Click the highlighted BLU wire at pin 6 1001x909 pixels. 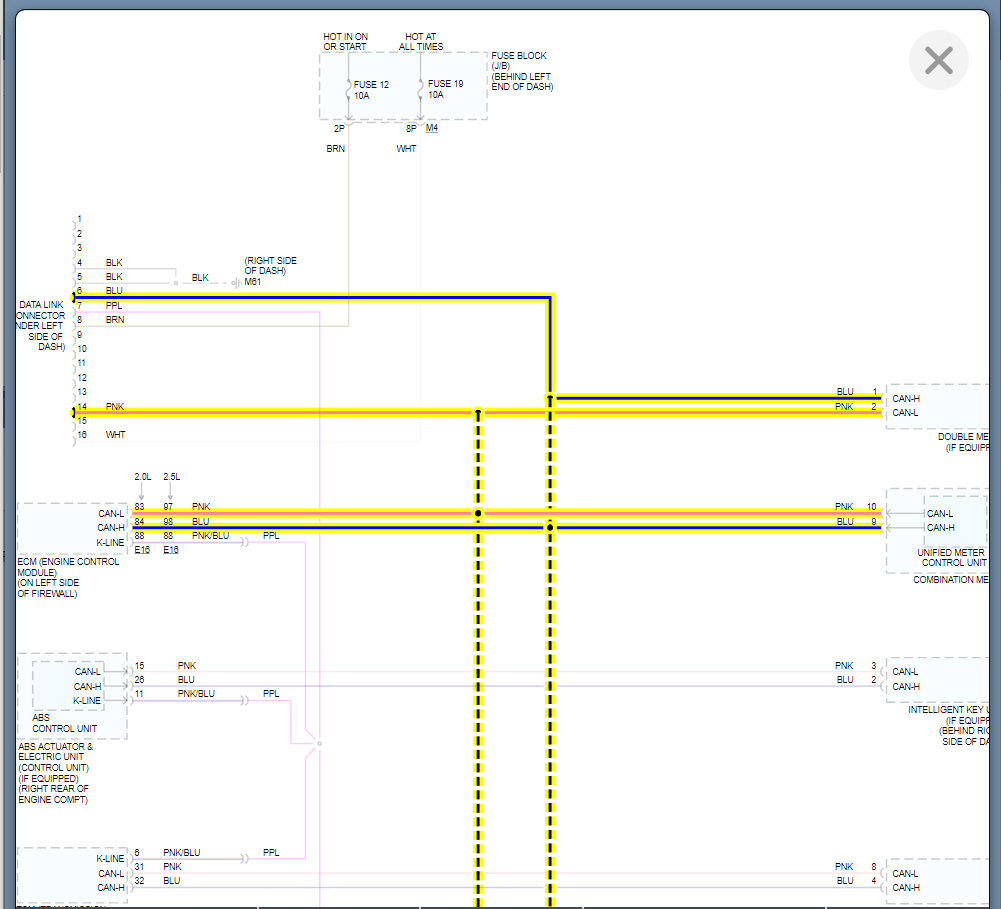313,297
